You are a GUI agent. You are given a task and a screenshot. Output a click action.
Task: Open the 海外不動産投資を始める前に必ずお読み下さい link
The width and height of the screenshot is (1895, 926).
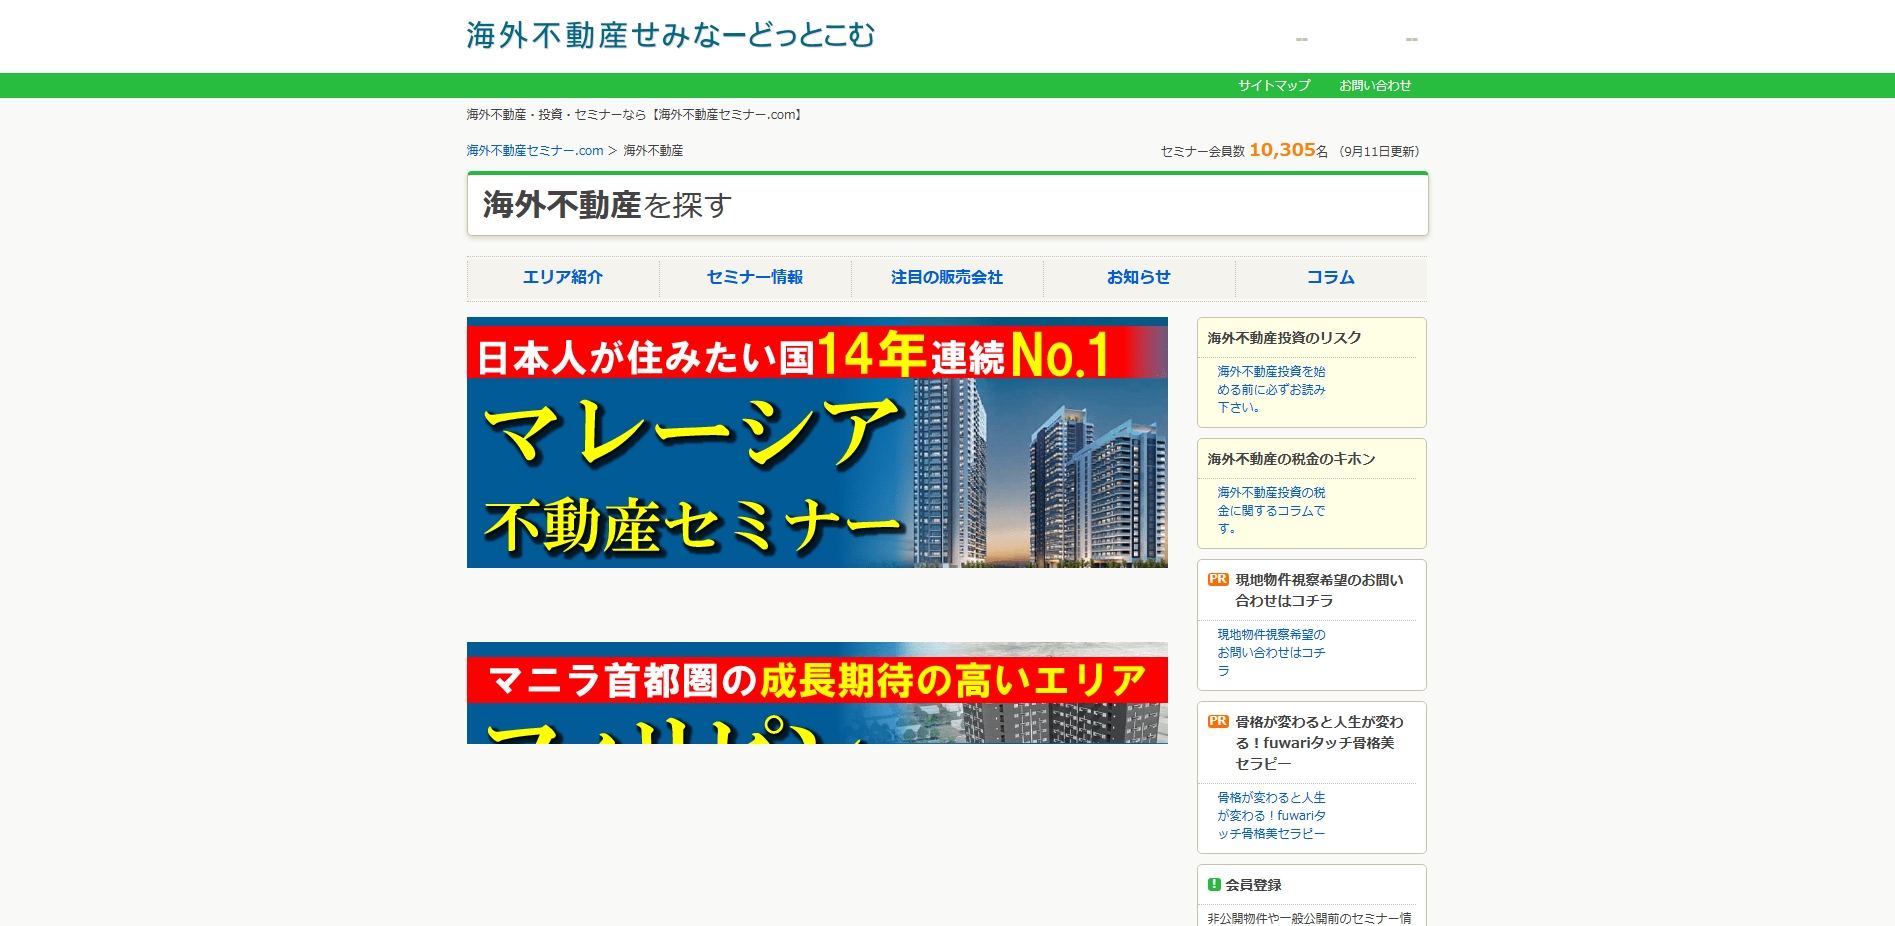point(1271,390)
